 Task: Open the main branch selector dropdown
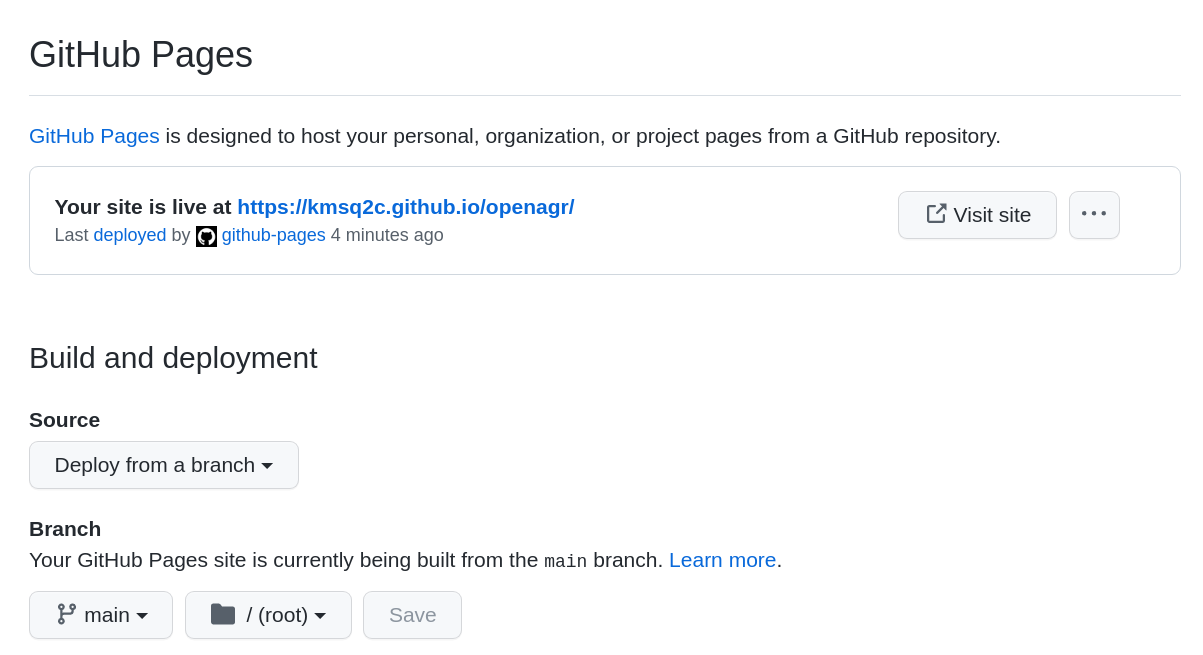[101, 615]
